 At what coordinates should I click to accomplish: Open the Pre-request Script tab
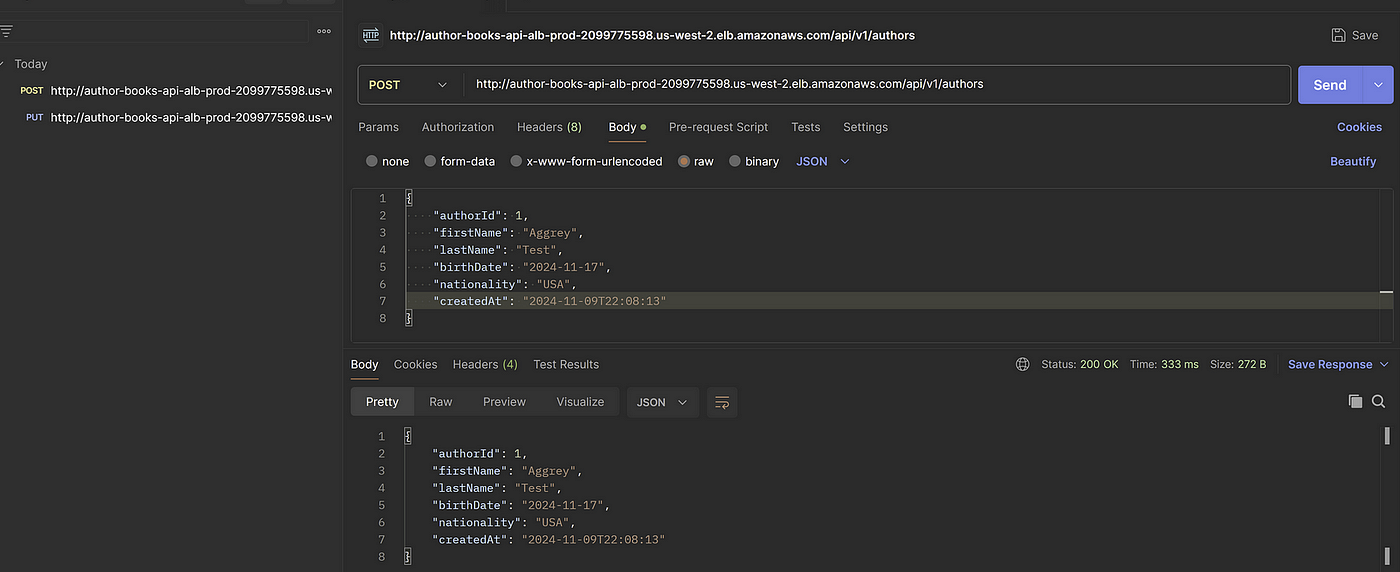(718, 127)
